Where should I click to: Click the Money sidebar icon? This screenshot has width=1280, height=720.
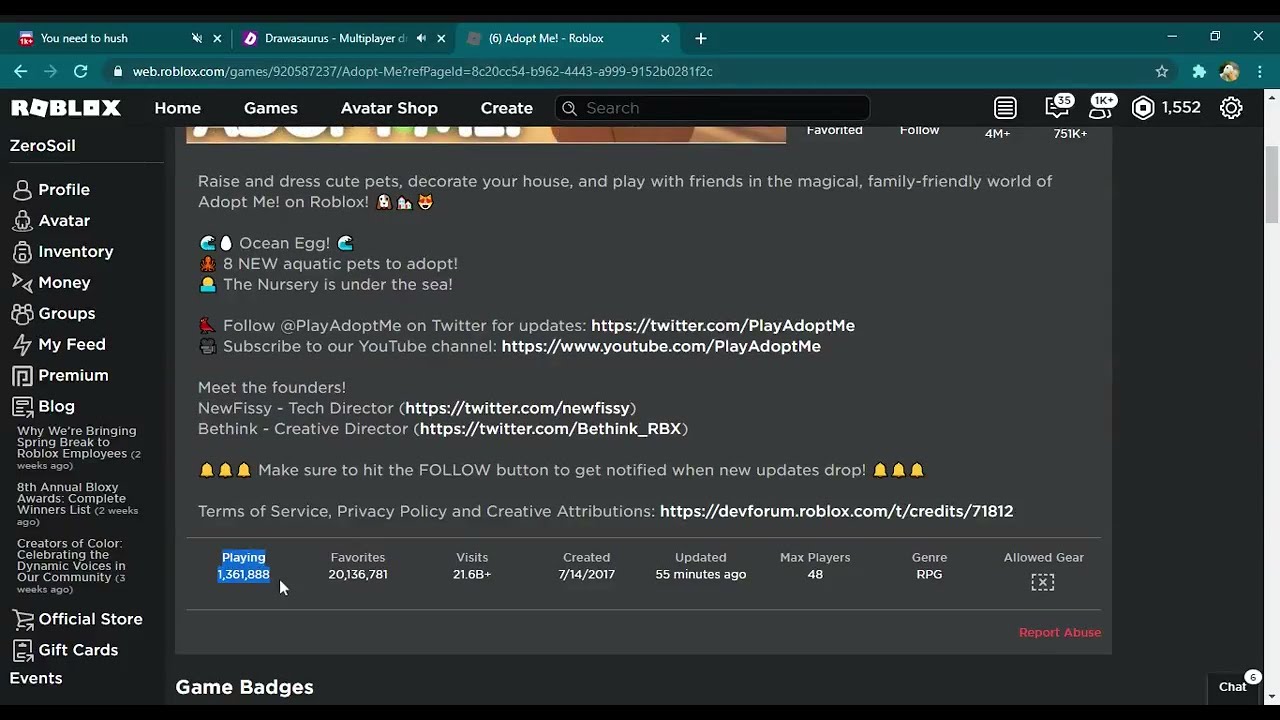click(x=22, y=283)
